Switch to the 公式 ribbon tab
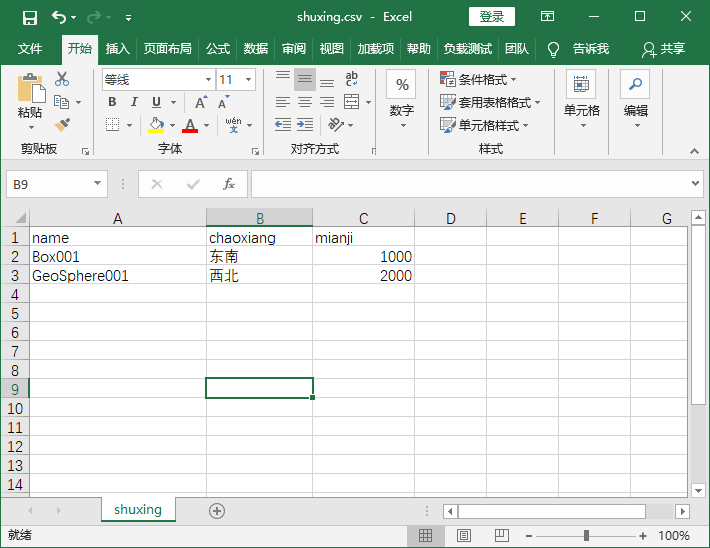 218,48
